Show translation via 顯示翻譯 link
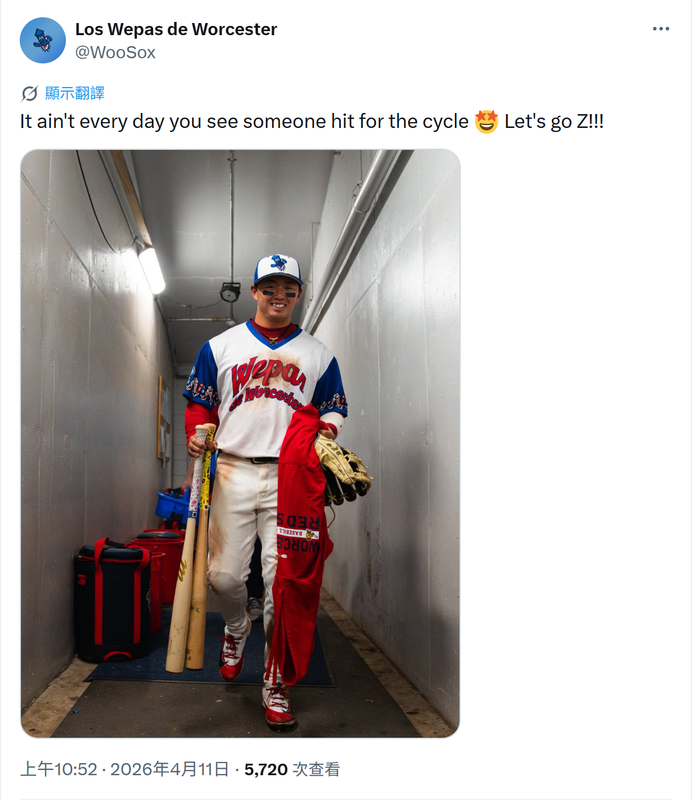692x800 pixels. click(x=75, y=93)
